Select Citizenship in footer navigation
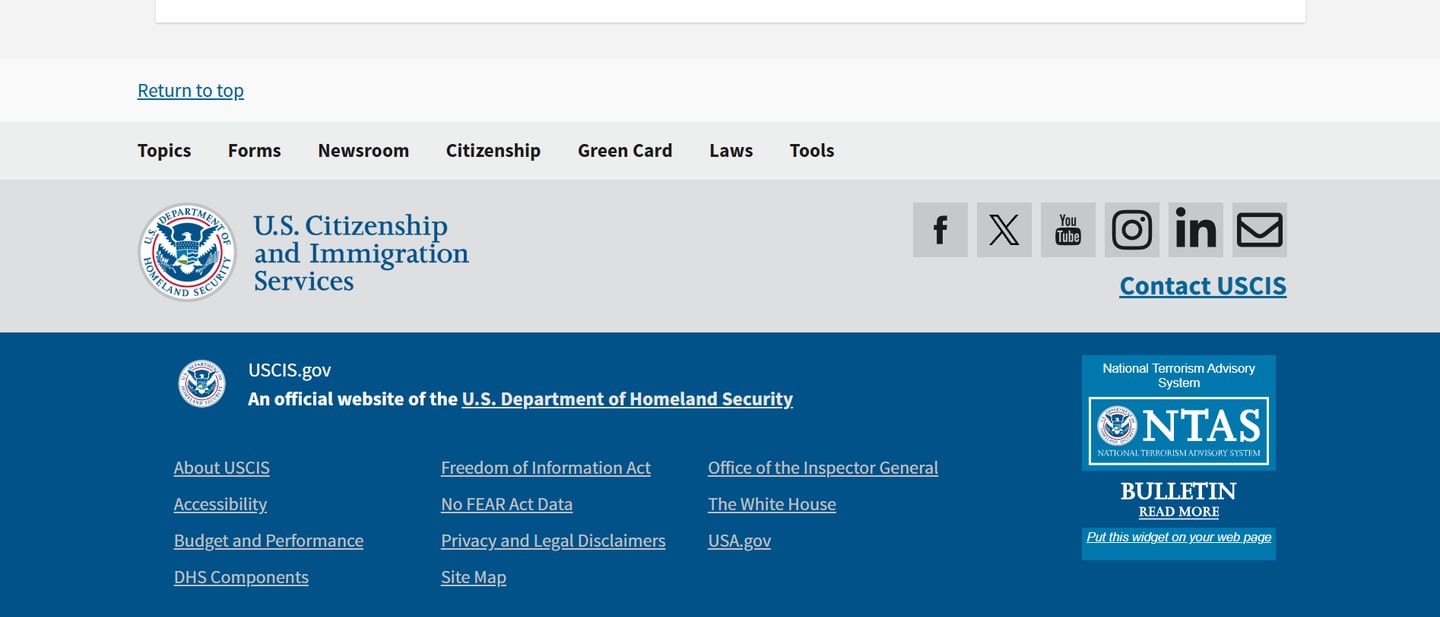The image size is (1440, 617). (x=493, y=150)
